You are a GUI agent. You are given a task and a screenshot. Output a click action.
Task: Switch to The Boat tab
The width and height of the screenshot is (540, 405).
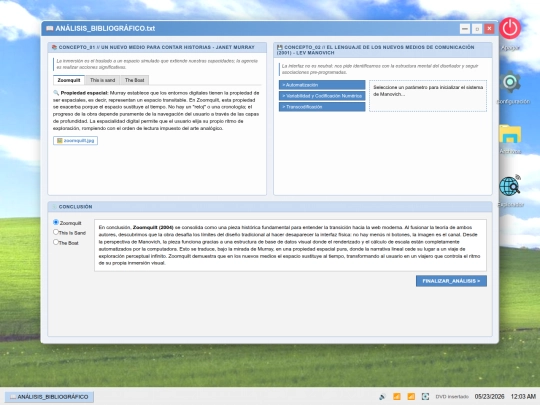coord(134,80)
